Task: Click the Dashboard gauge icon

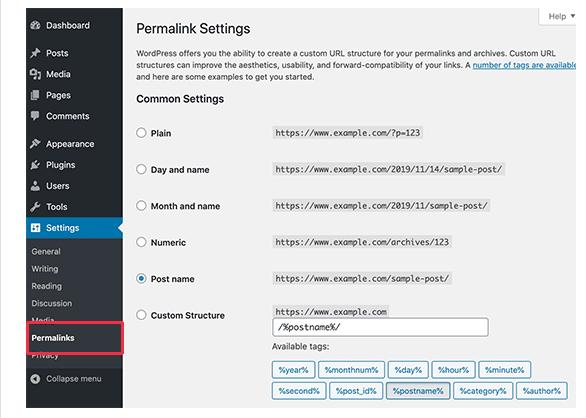Action: click(x=36, y=25)
